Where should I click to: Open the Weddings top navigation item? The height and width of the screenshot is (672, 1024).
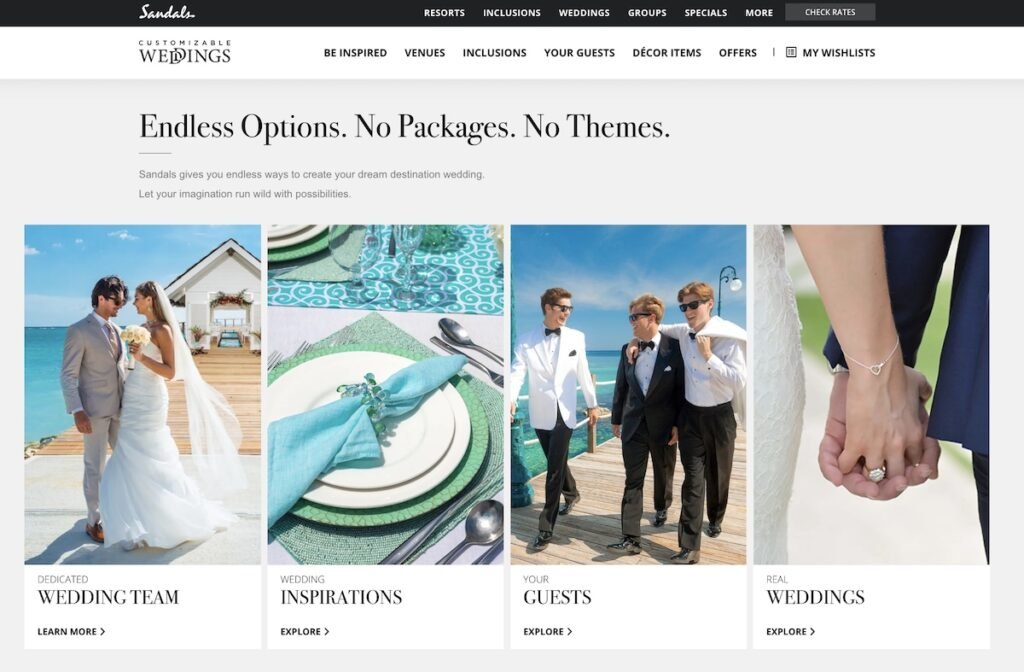pyautogui.click(x=584, y=12)
